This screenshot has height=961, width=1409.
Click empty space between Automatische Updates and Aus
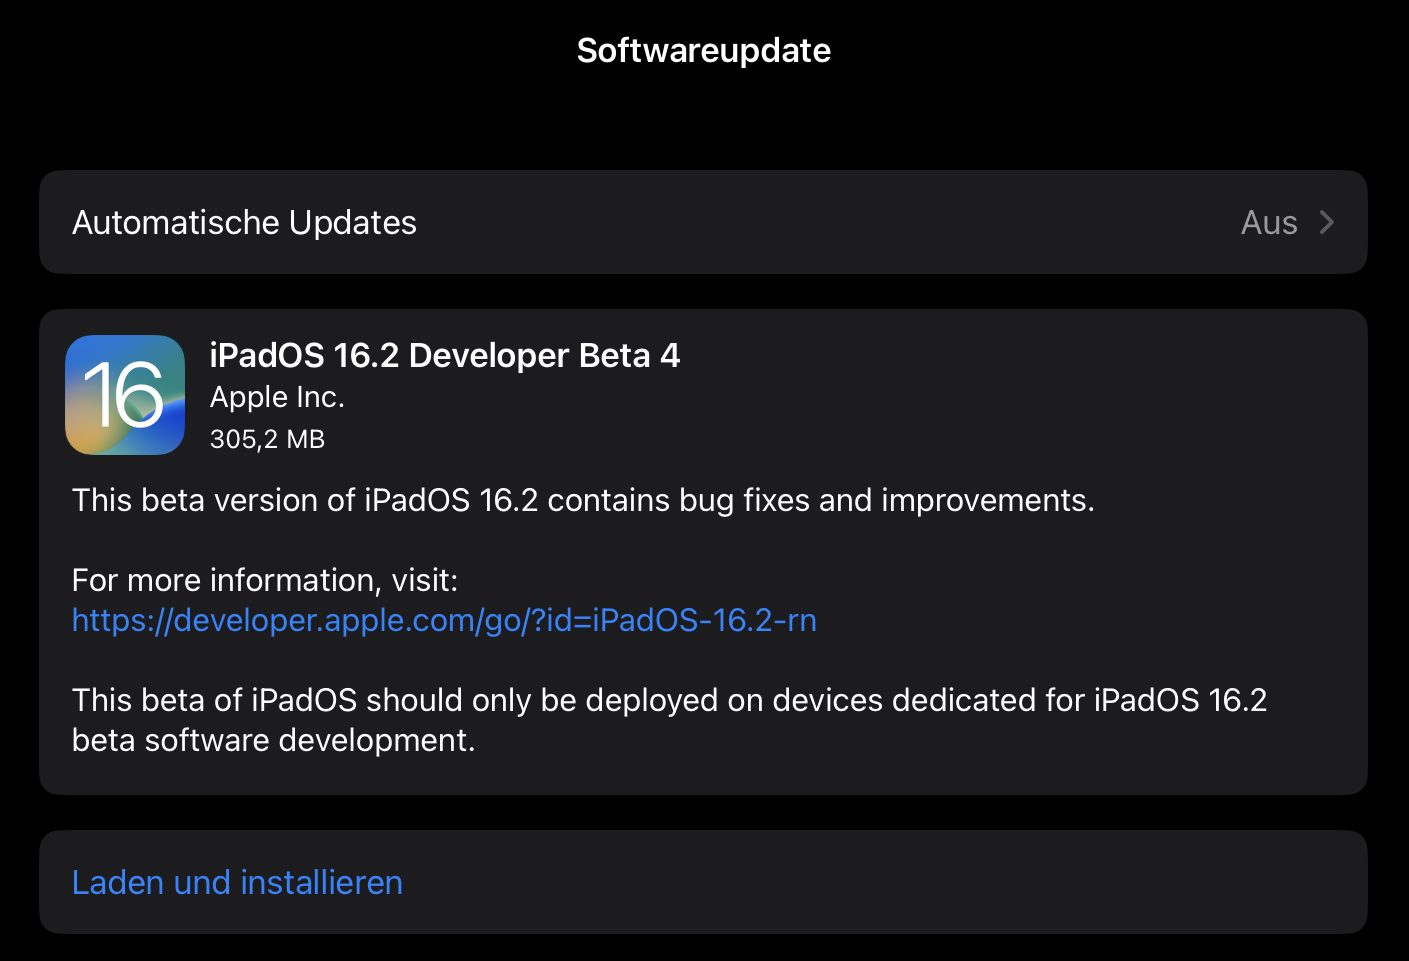coord(828,222)
